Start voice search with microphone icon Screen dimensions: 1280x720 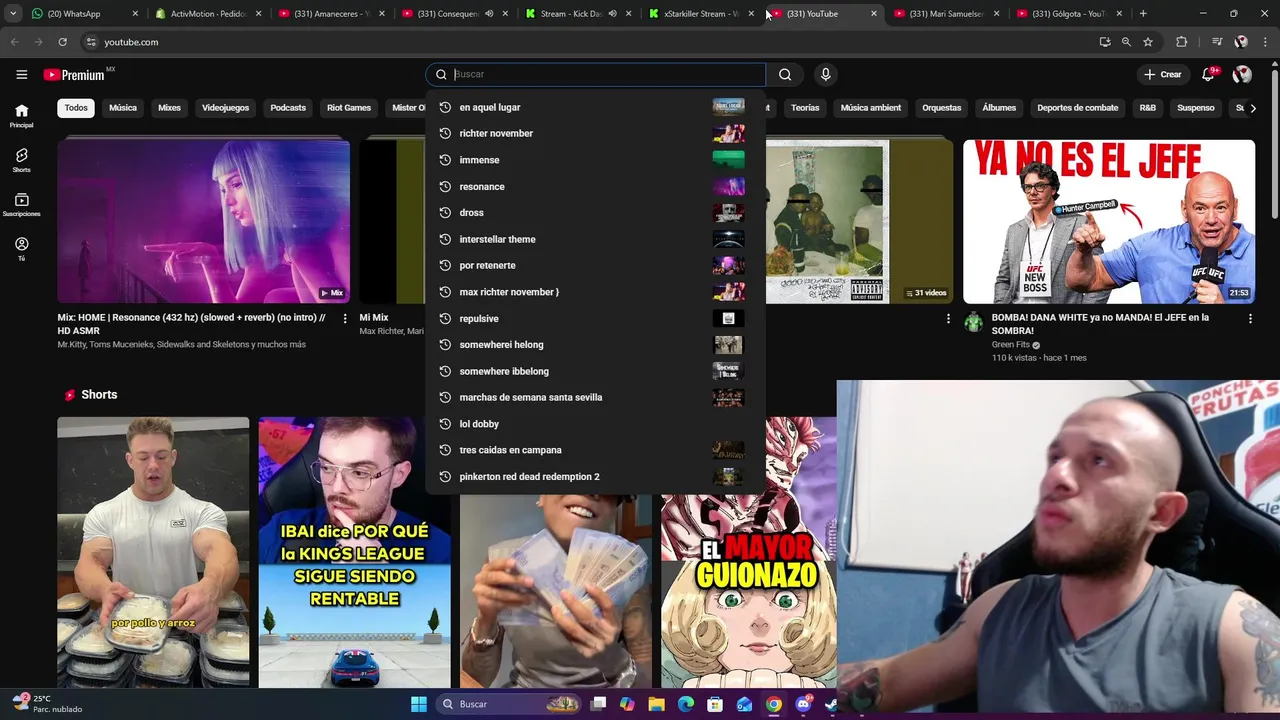click(x=825, y=74)
